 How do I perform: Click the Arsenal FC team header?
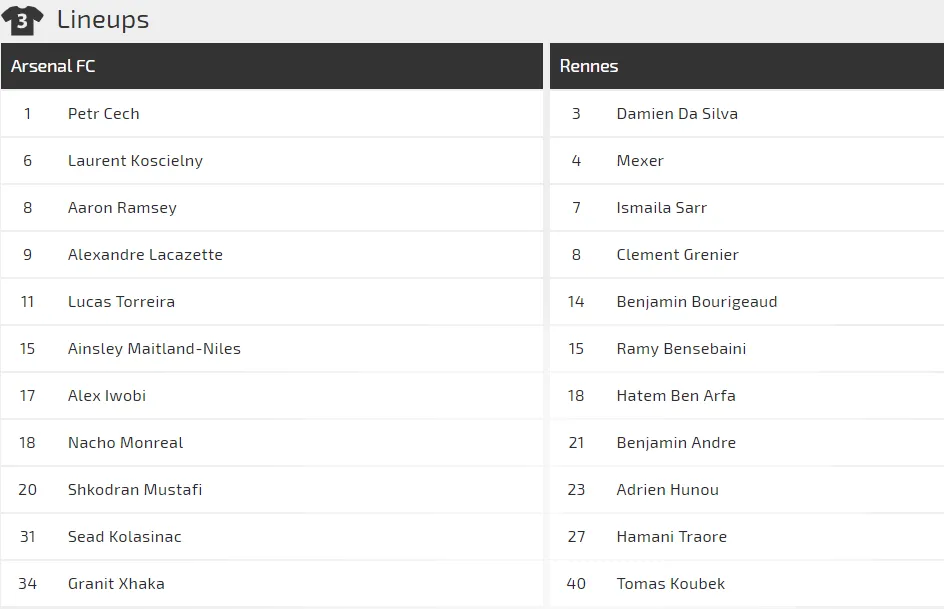pos(53,66)
